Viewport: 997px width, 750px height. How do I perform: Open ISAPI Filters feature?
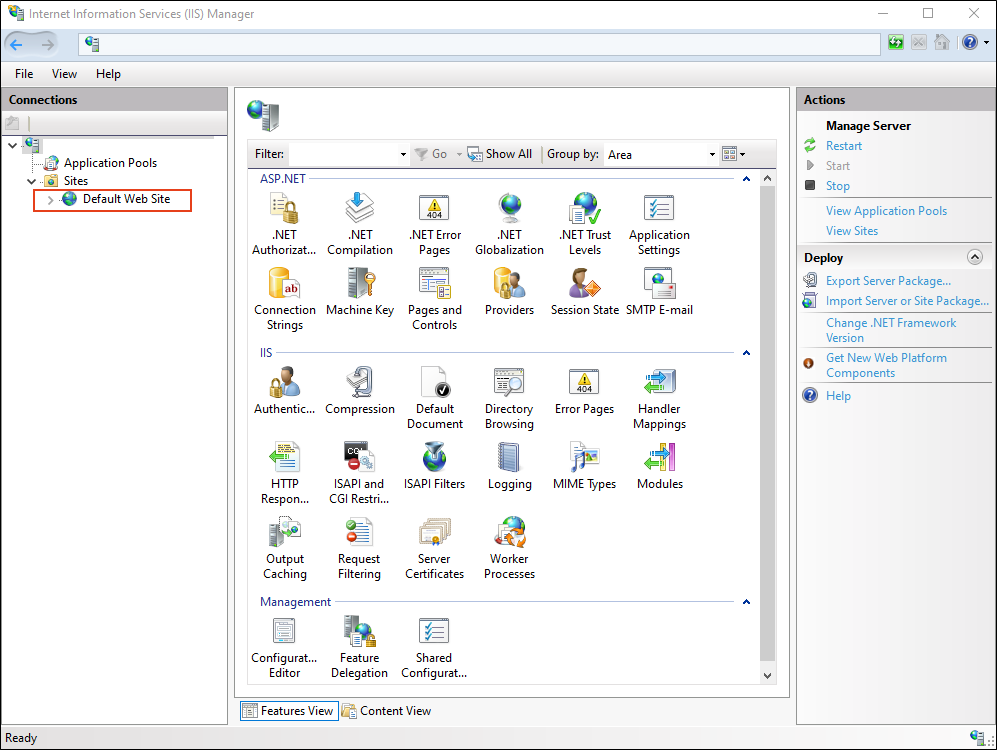pos(434,467)
